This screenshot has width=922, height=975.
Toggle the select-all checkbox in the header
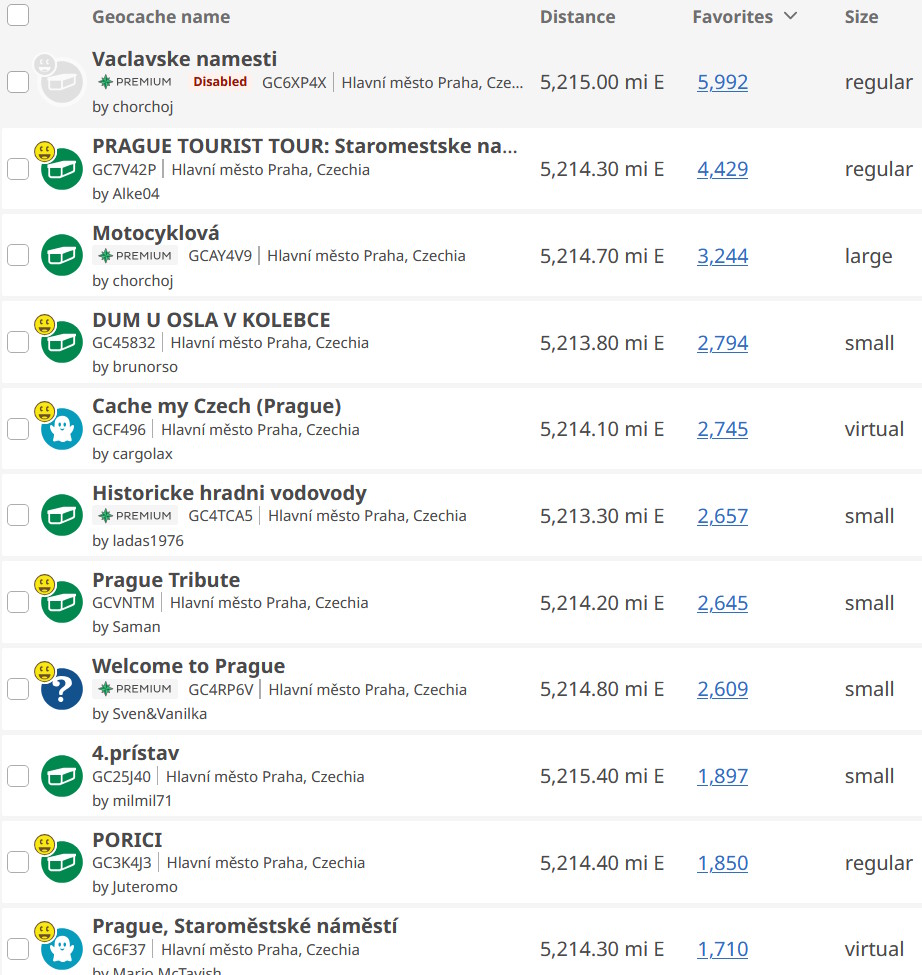(18, 15)
